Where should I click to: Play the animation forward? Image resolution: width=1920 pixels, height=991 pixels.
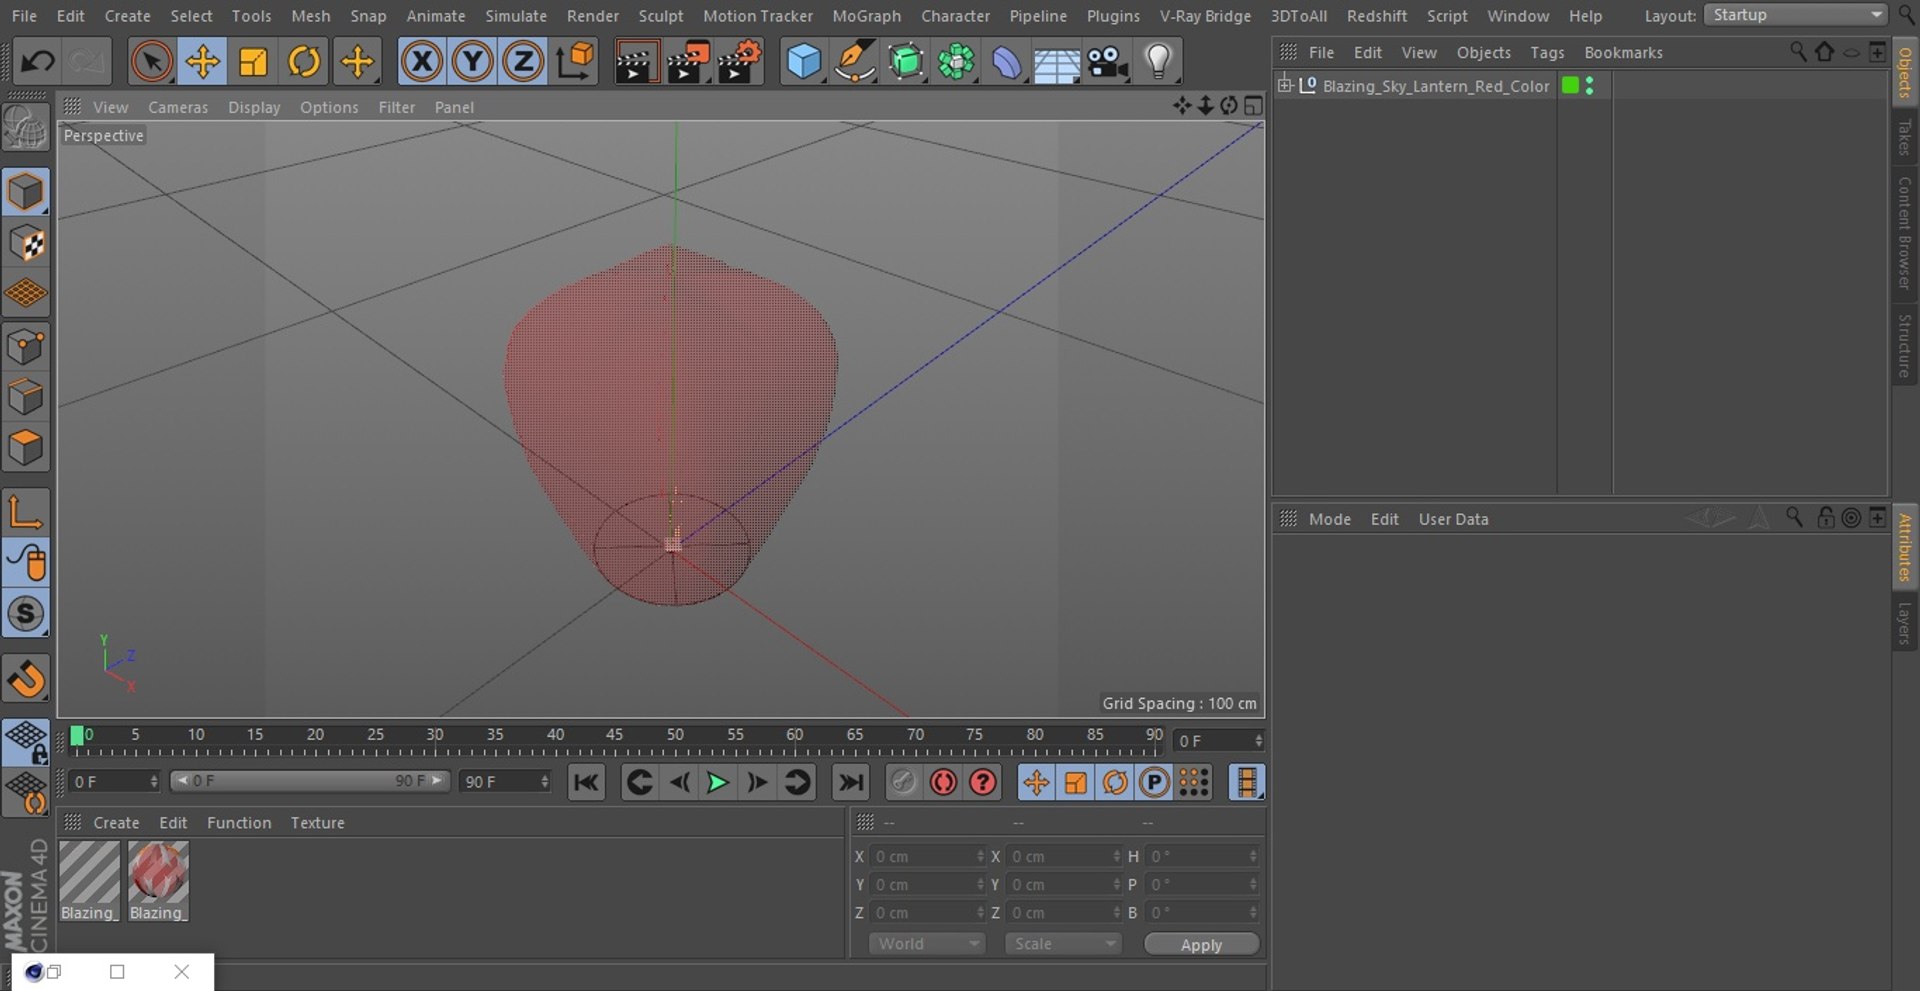(x=717, y=782)
